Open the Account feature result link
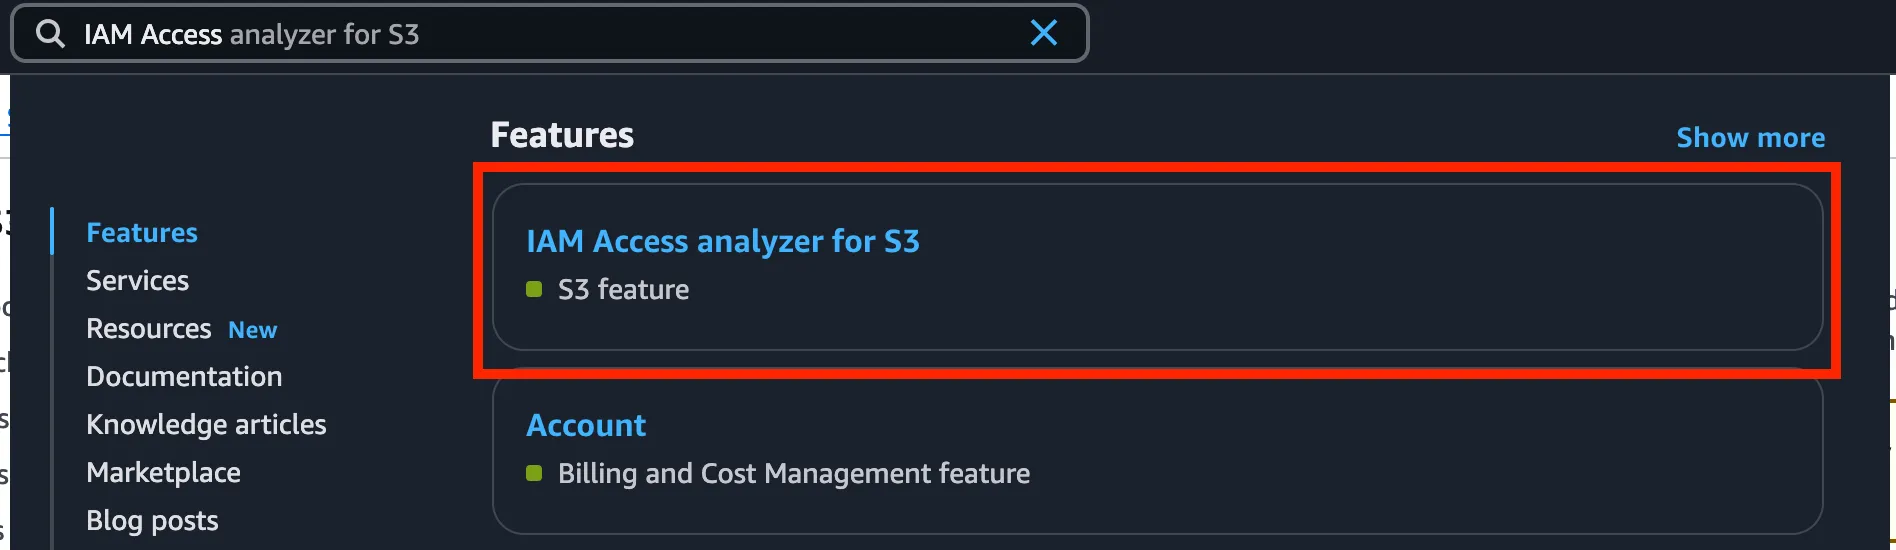The width and height of the screenshot is (1896, 550). pyautogui.click(x=586, y=425)
